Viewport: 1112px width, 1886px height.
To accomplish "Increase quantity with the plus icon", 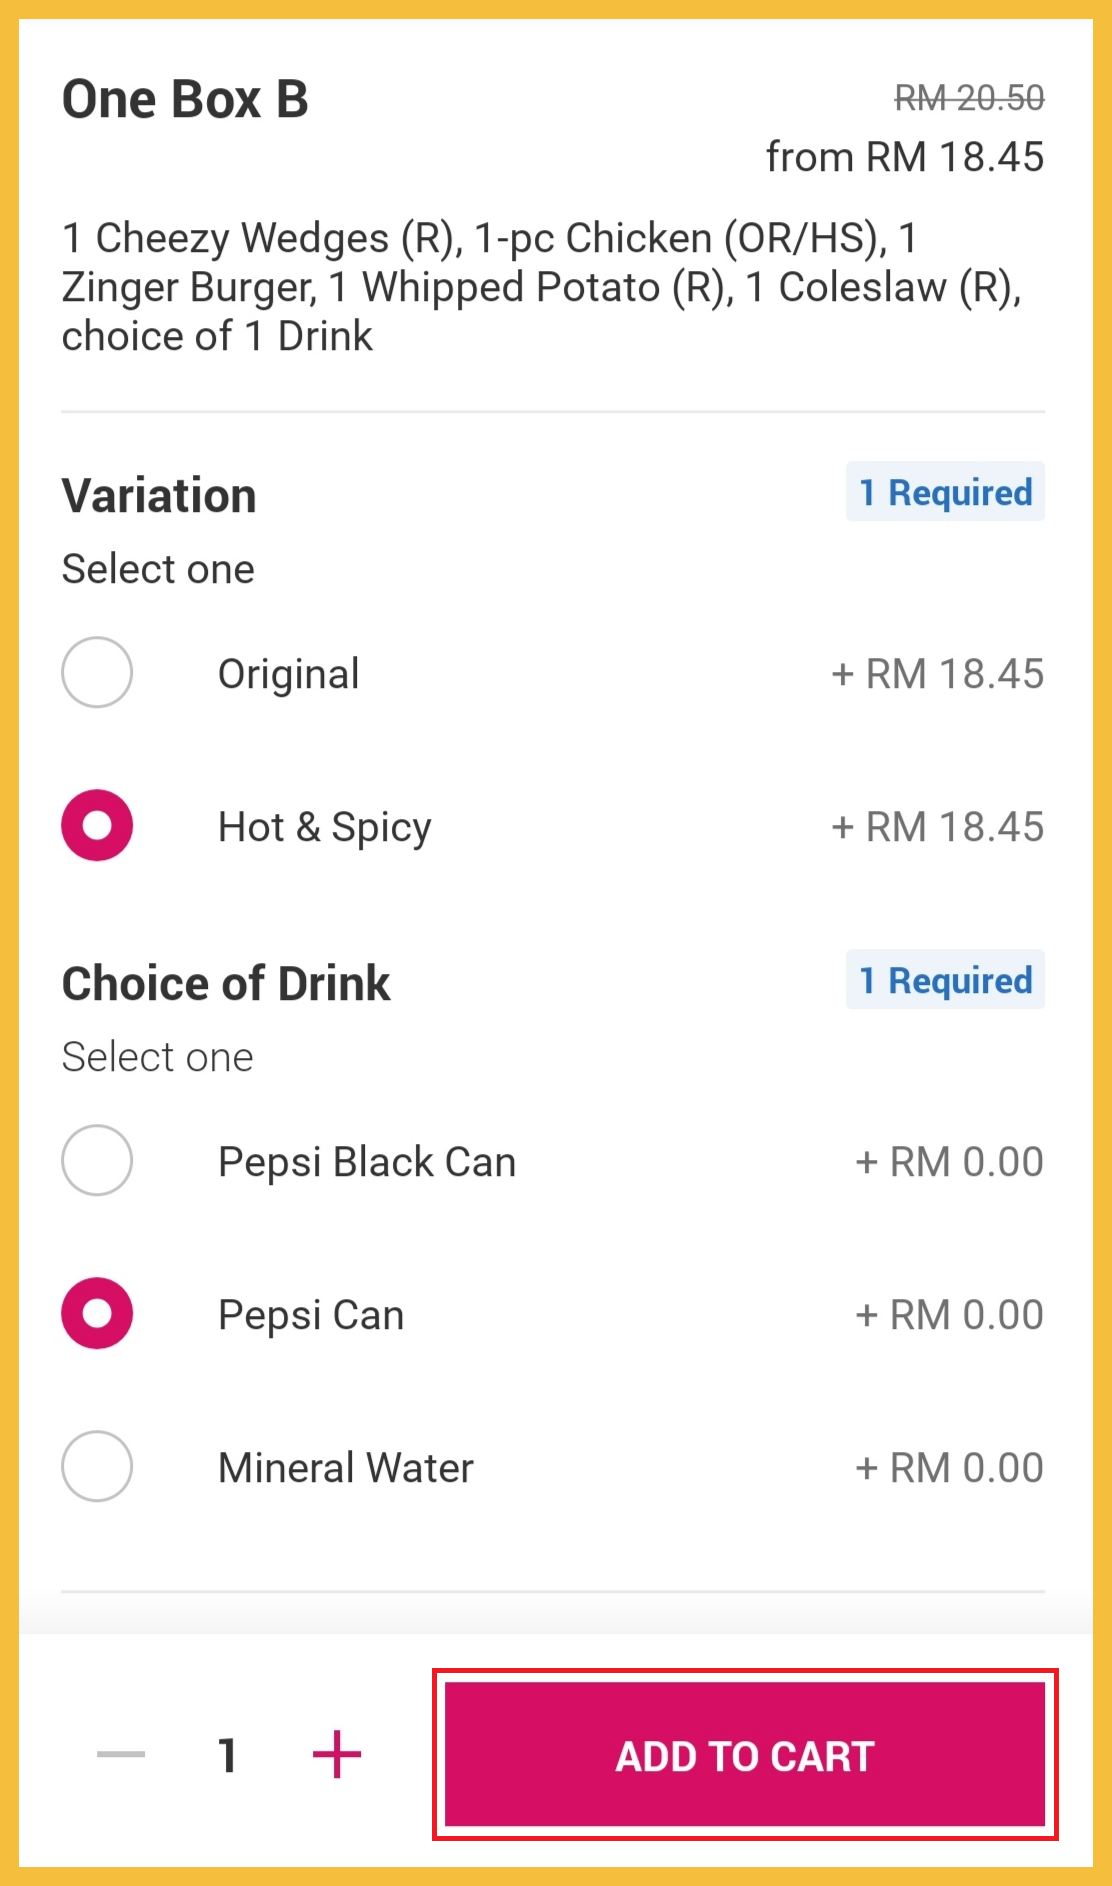I will [337, 1755].
